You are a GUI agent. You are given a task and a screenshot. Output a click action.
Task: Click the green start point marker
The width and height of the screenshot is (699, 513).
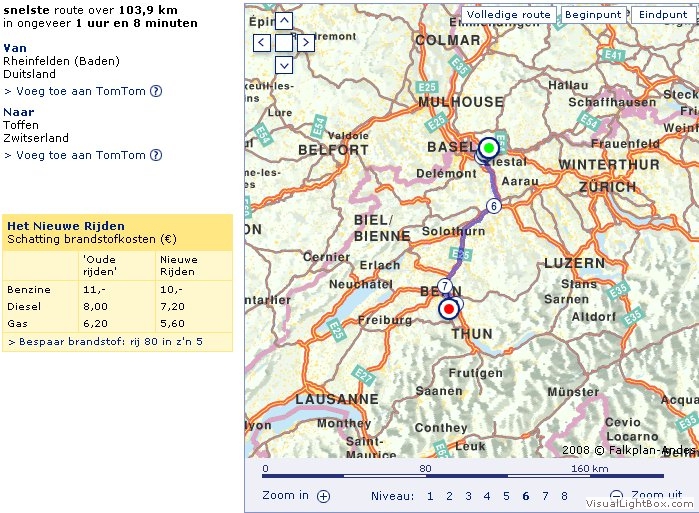489,148
